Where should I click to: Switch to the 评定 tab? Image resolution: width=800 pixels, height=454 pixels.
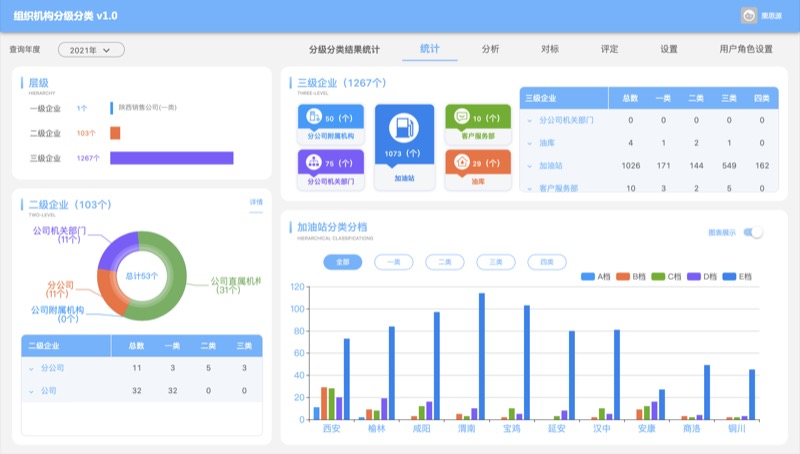tap(610, 49)
